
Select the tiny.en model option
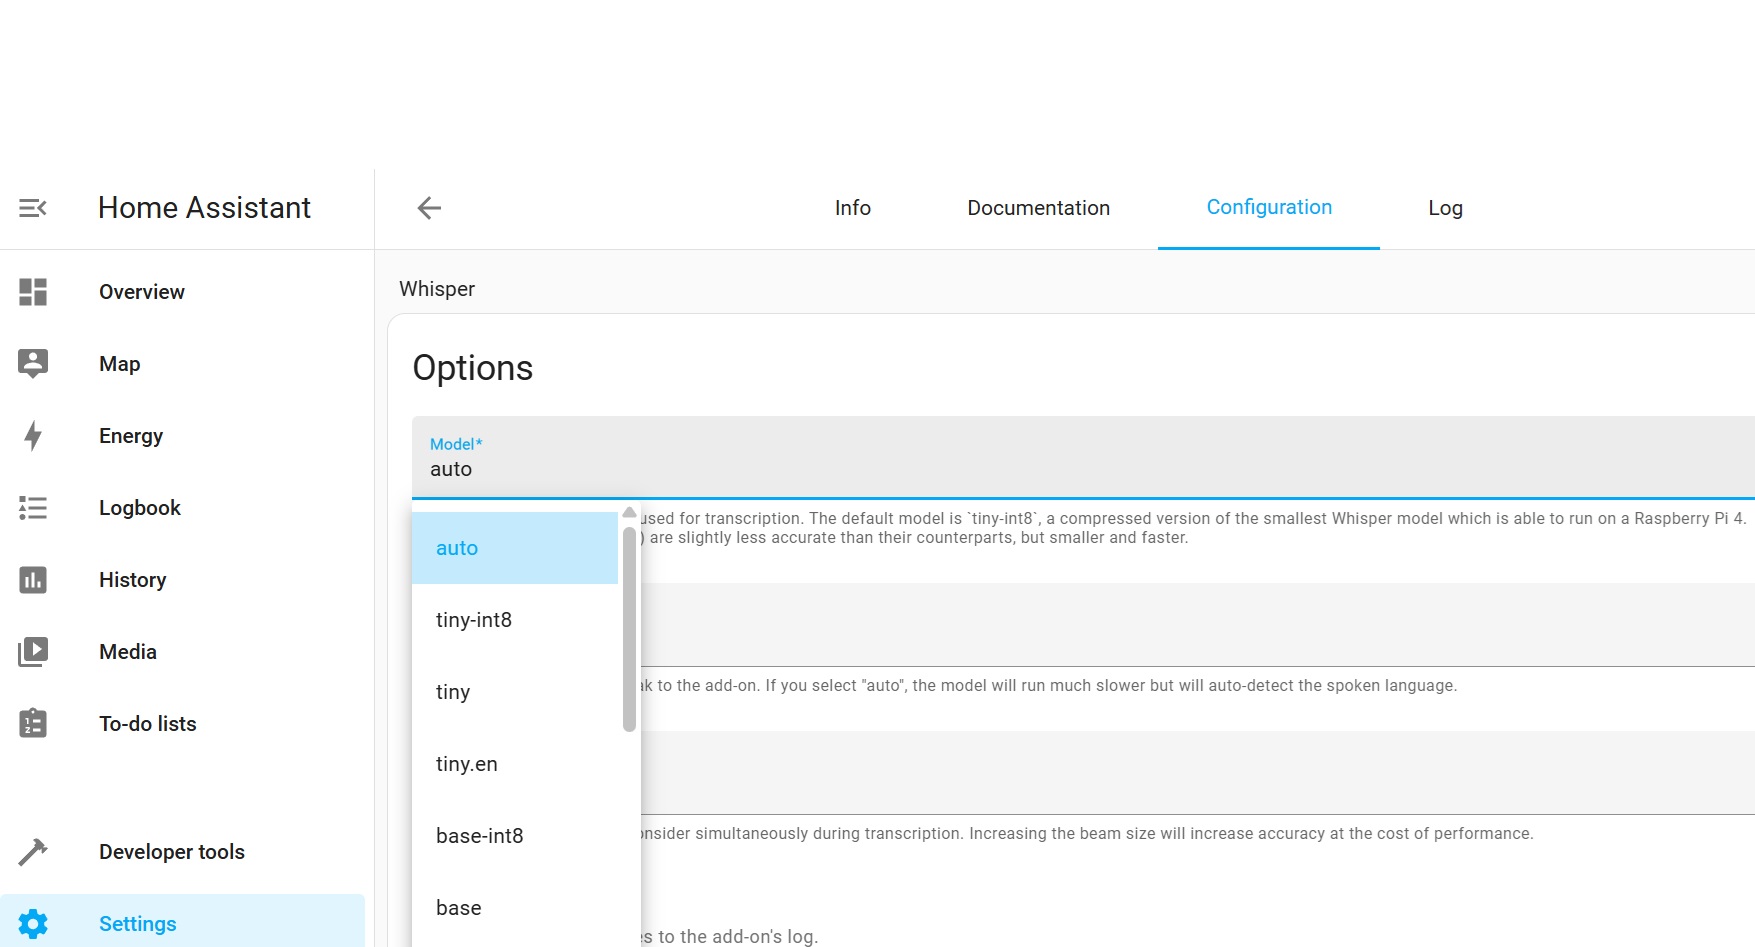[515, 764]
